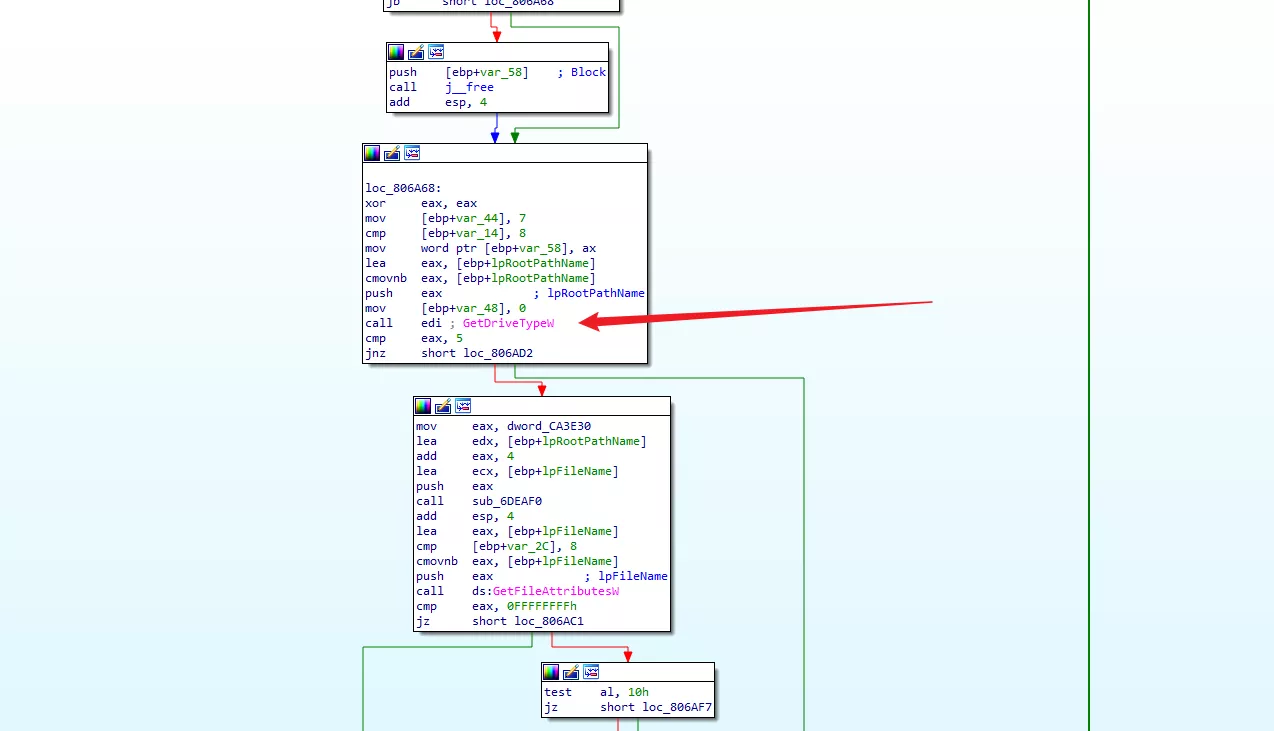Click the group nodes icon on j__free block
The image size is (1274, 731).
436,52
